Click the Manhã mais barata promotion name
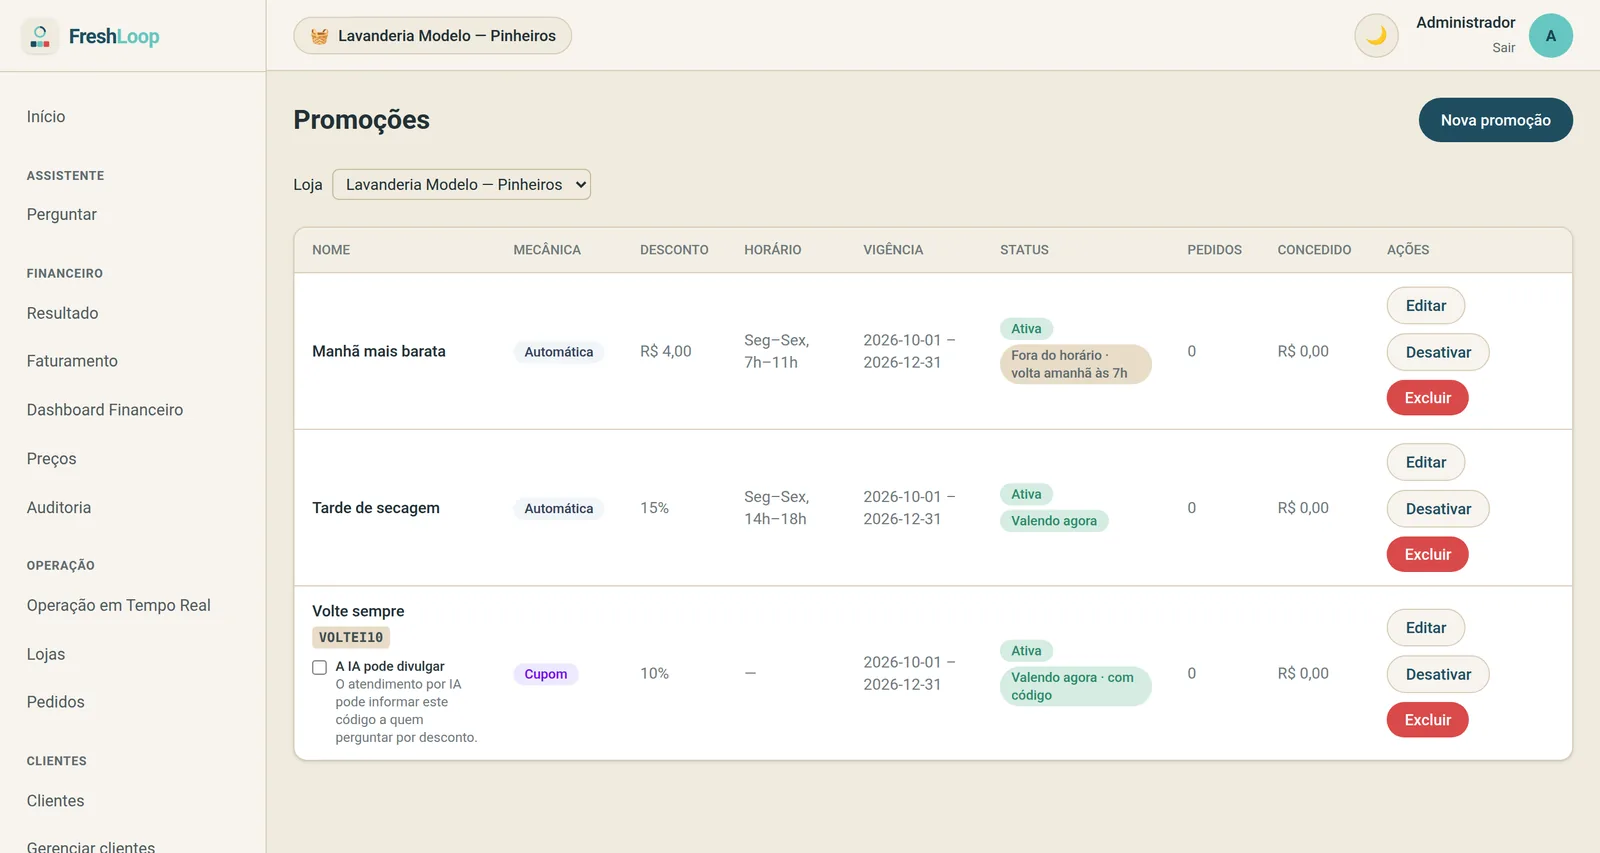The height and width of the screenshot is (853, 1600). coord(379,351)
